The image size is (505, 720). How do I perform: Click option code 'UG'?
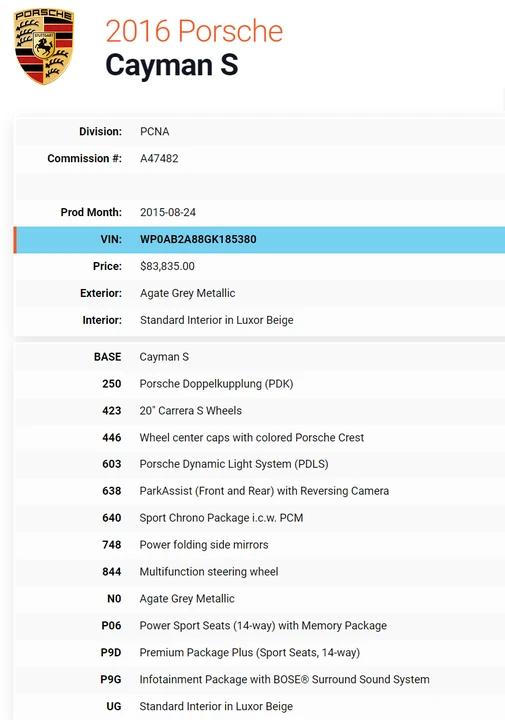tap(113, 706)
